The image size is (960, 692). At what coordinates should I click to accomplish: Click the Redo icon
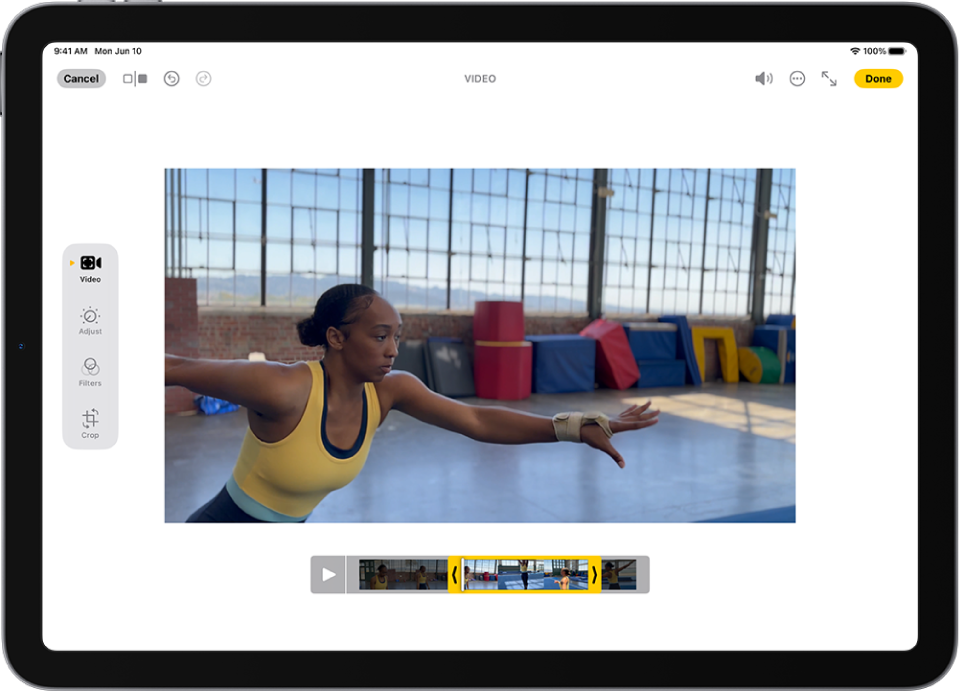tap(203, 78)
